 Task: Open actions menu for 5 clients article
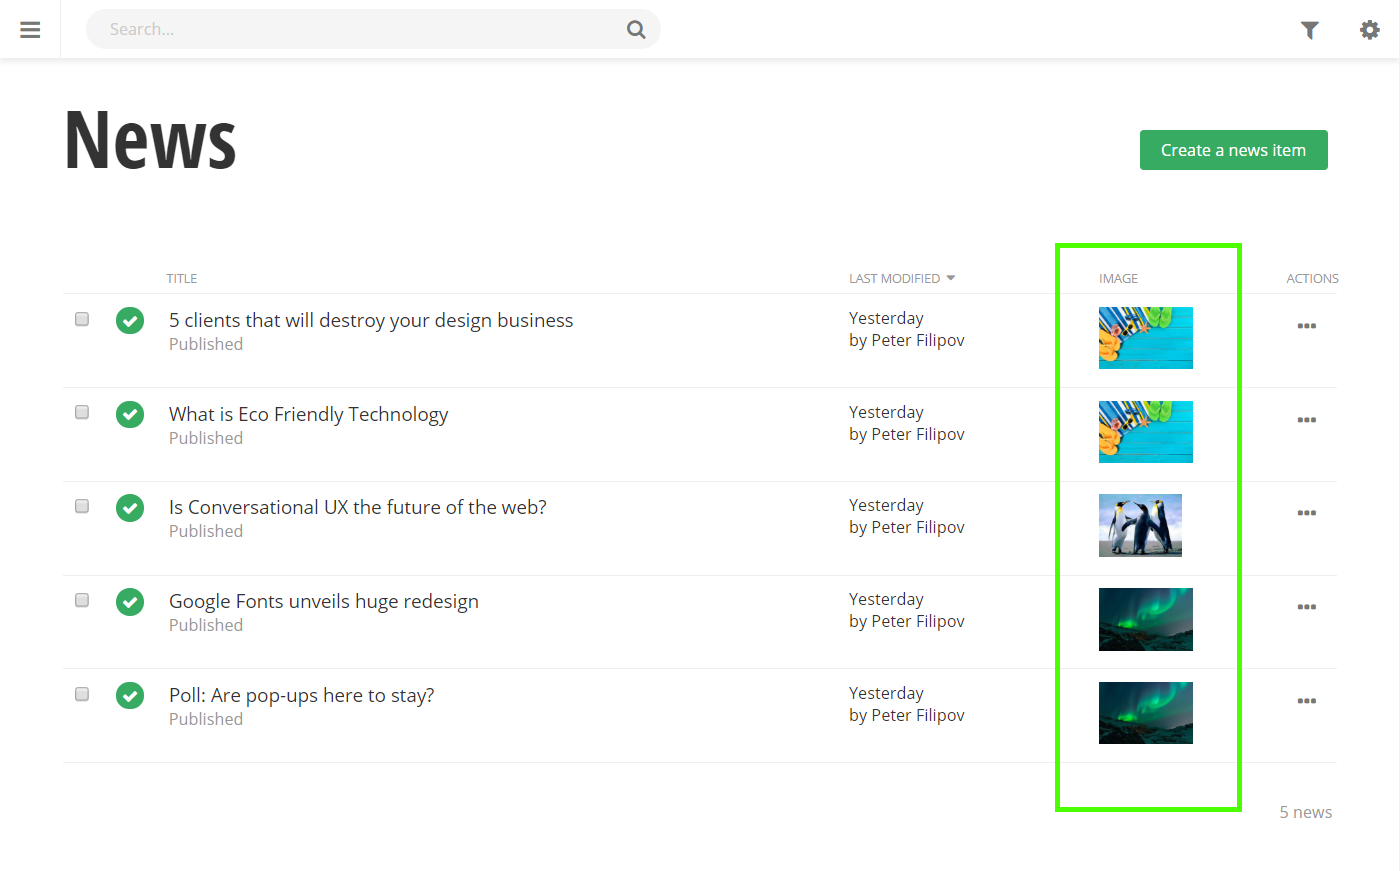(1306, 326)
